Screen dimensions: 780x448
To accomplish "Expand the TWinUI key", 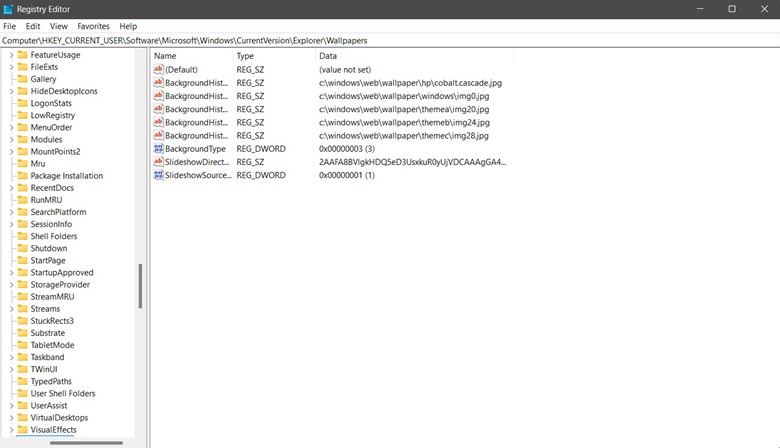I will 11,369.
